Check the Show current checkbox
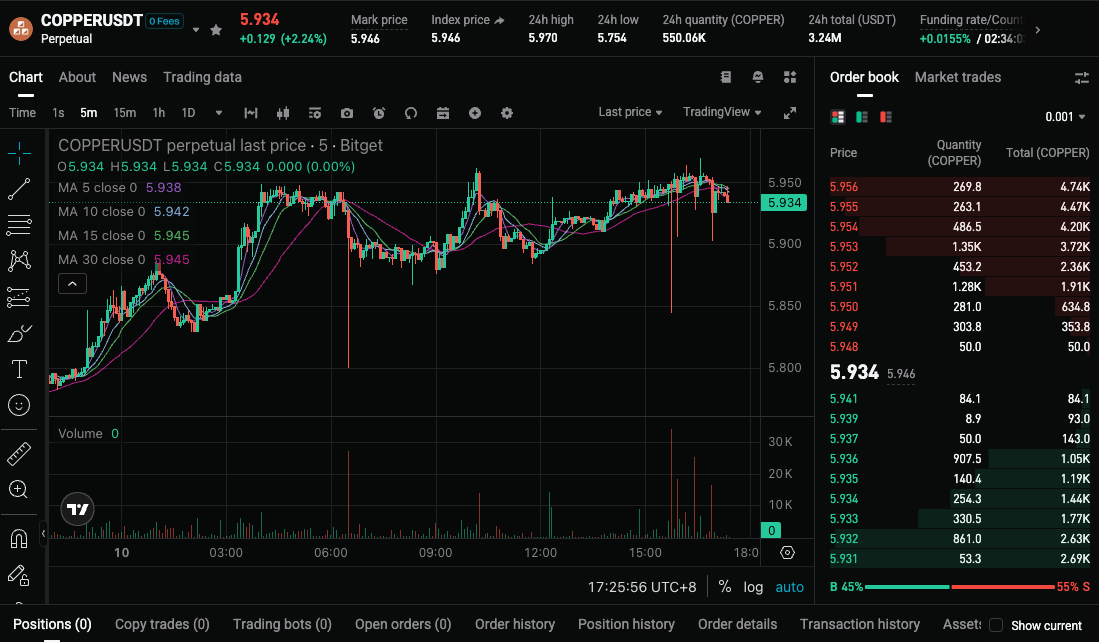Image resolution: width=1099 pixels, height=642 pixels. tap(997, 625)
